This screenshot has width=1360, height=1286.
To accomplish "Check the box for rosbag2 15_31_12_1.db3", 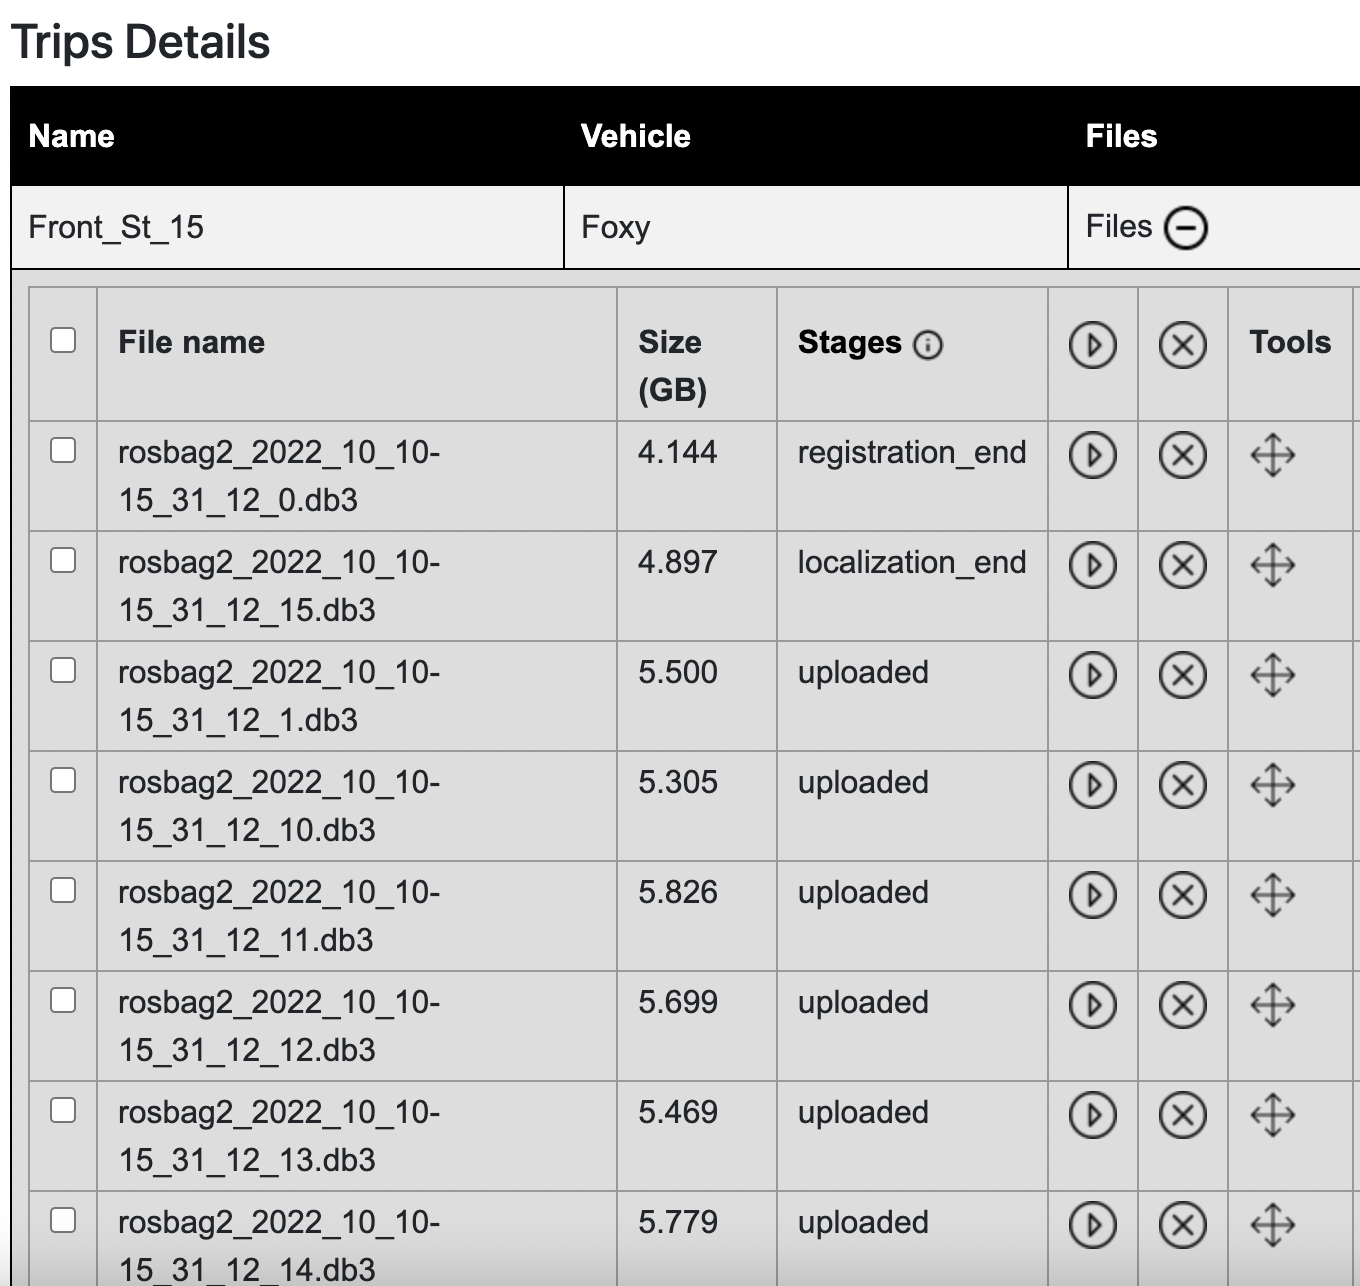I will click(63, 670).
